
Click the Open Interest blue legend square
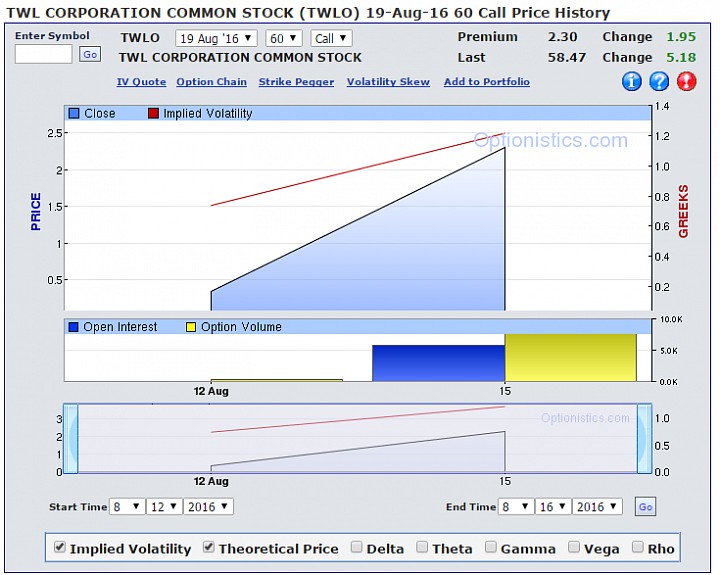pos(73,327)
